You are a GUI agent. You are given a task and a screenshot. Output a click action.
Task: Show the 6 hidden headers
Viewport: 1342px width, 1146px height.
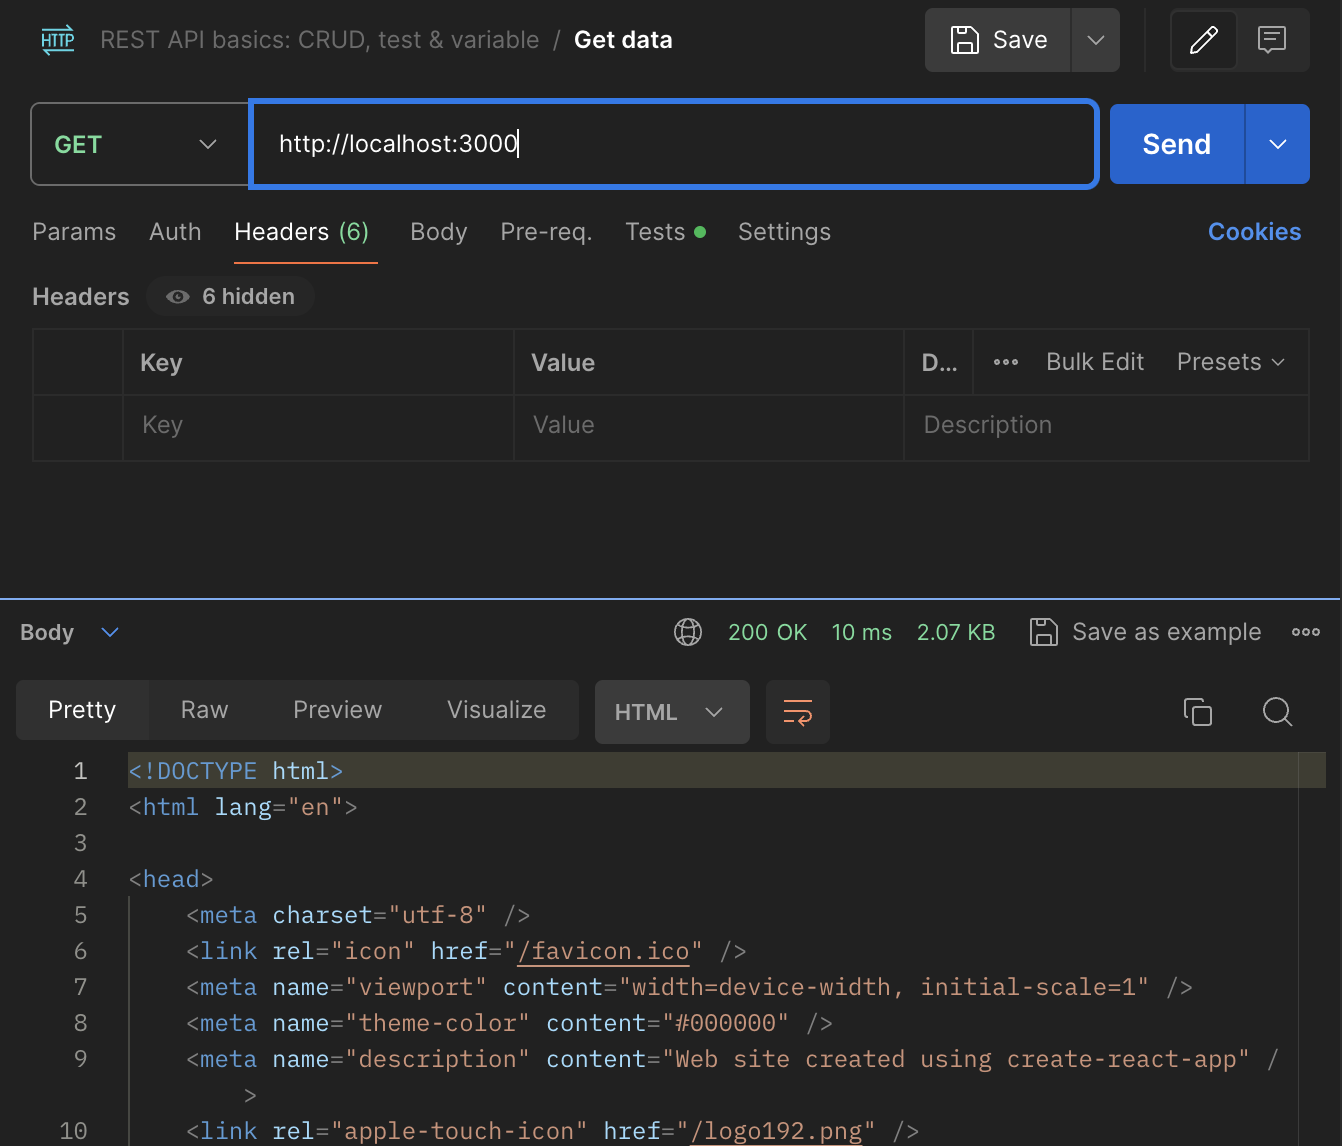click(x=231, y=297)
